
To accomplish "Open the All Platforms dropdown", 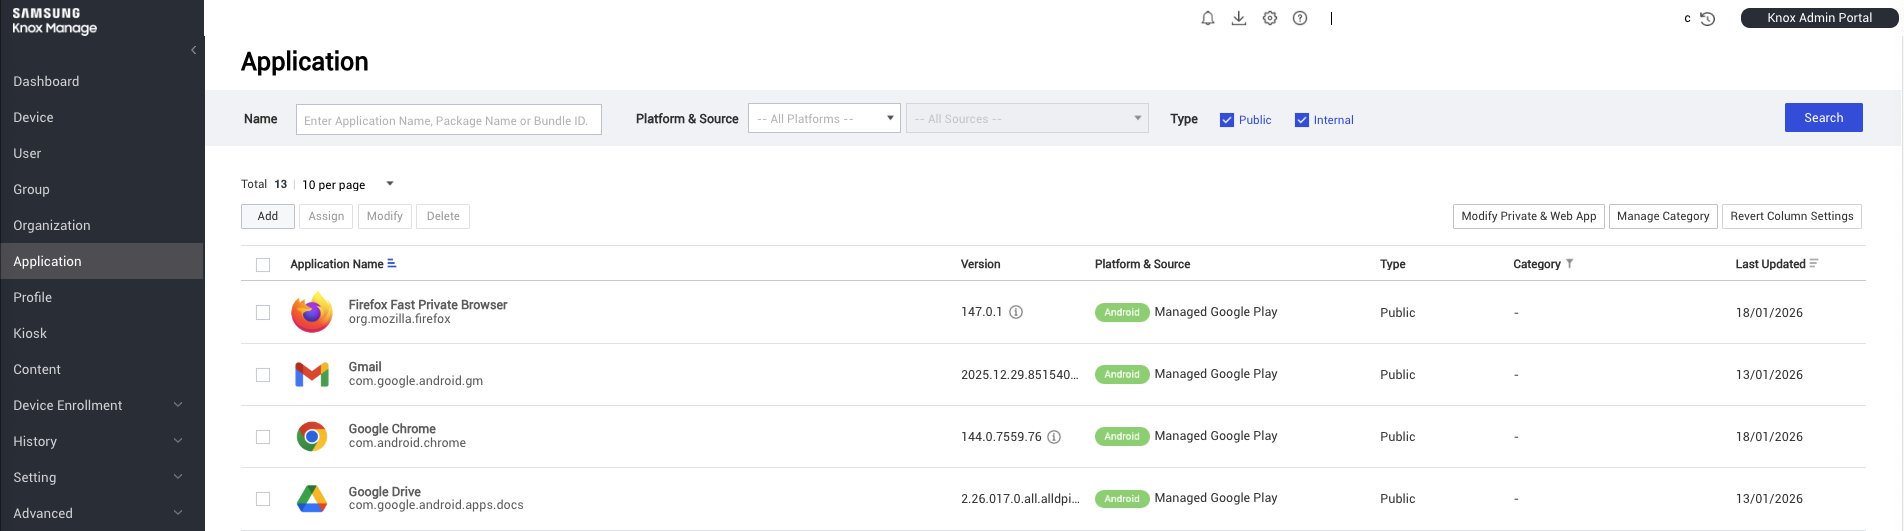I will [824, 119].
